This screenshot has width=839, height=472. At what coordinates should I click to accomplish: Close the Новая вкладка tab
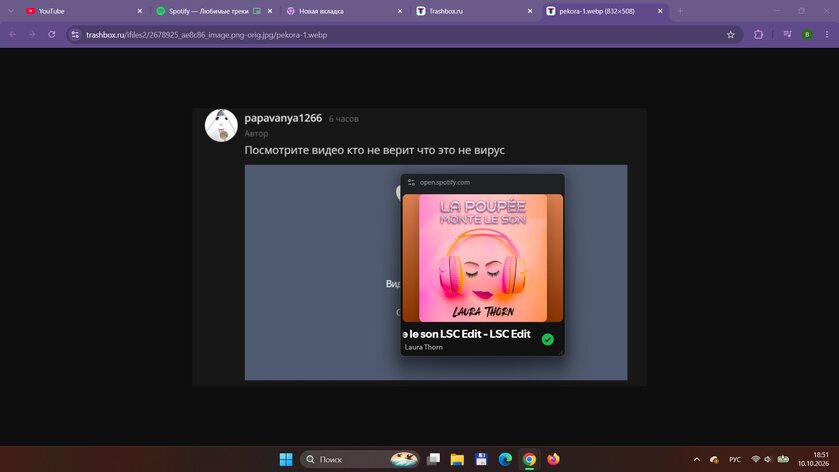(400, 11)
